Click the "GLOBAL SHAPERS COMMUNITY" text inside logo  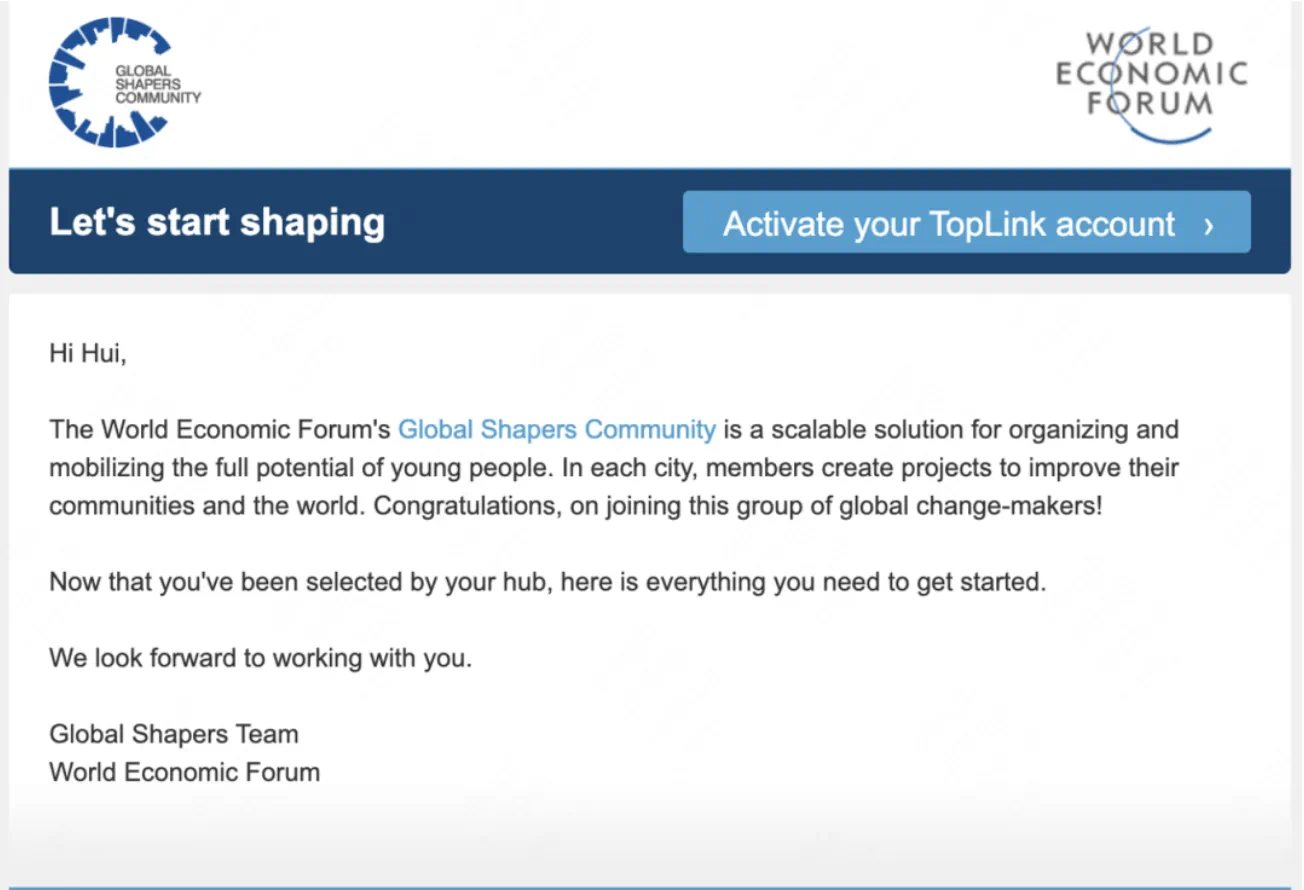point(156,85)
